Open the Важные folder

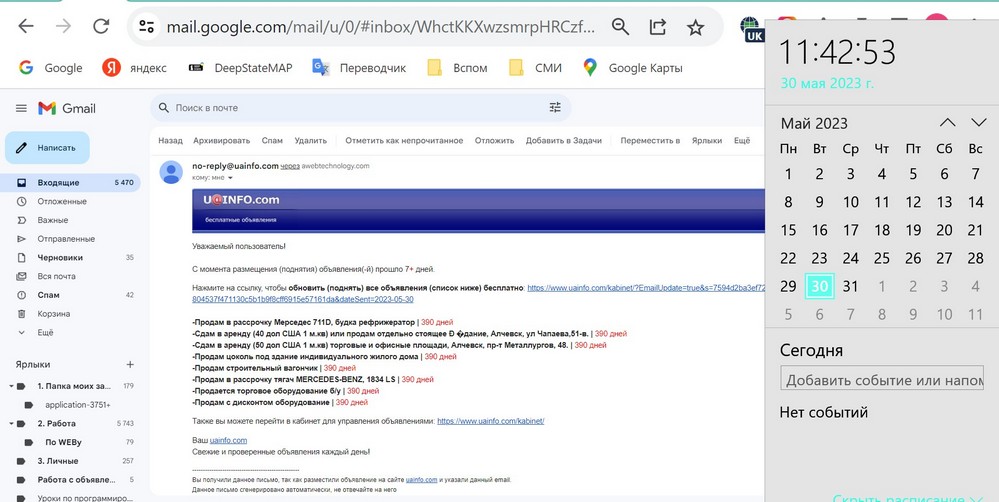(70, 220)
